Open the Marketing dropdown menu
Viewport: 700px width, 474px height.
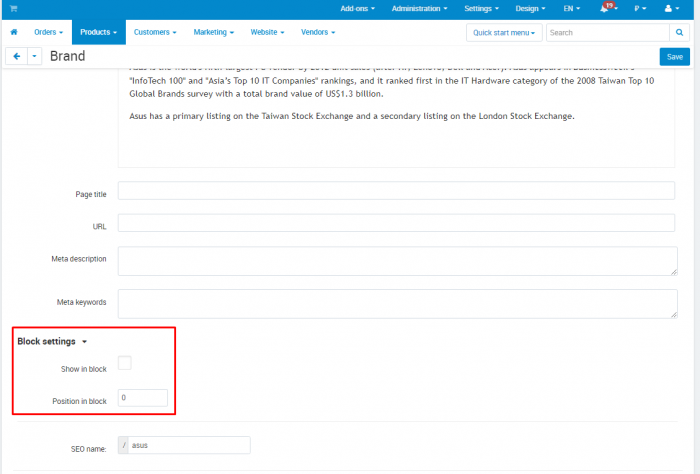[x=213, y=32]
